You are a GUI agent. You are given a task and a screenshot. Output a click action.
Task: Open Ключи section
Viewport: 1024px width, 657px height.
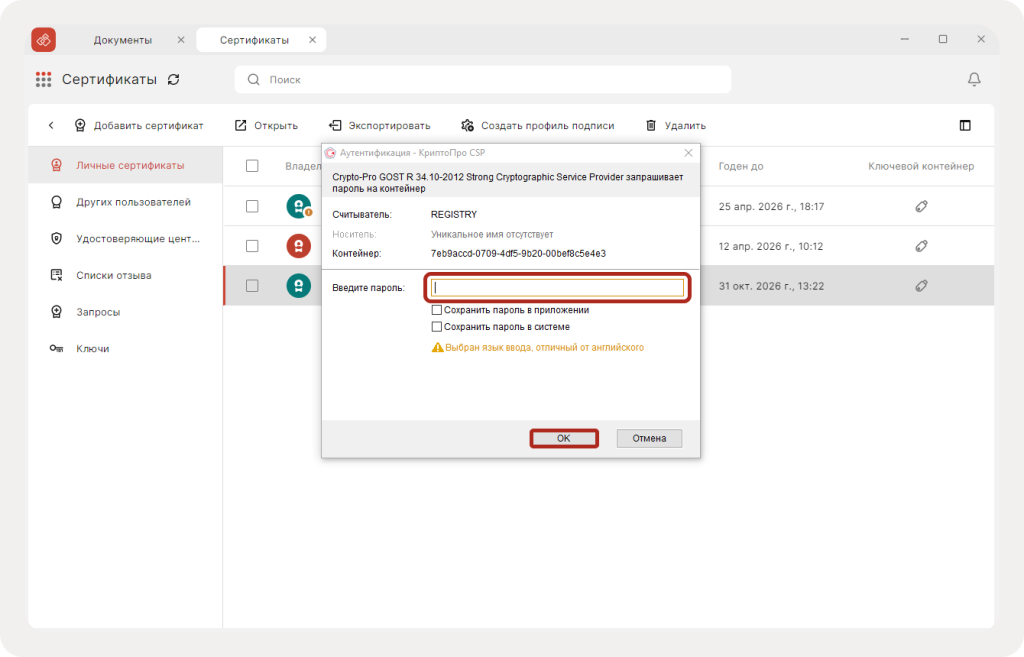(125, 348)
